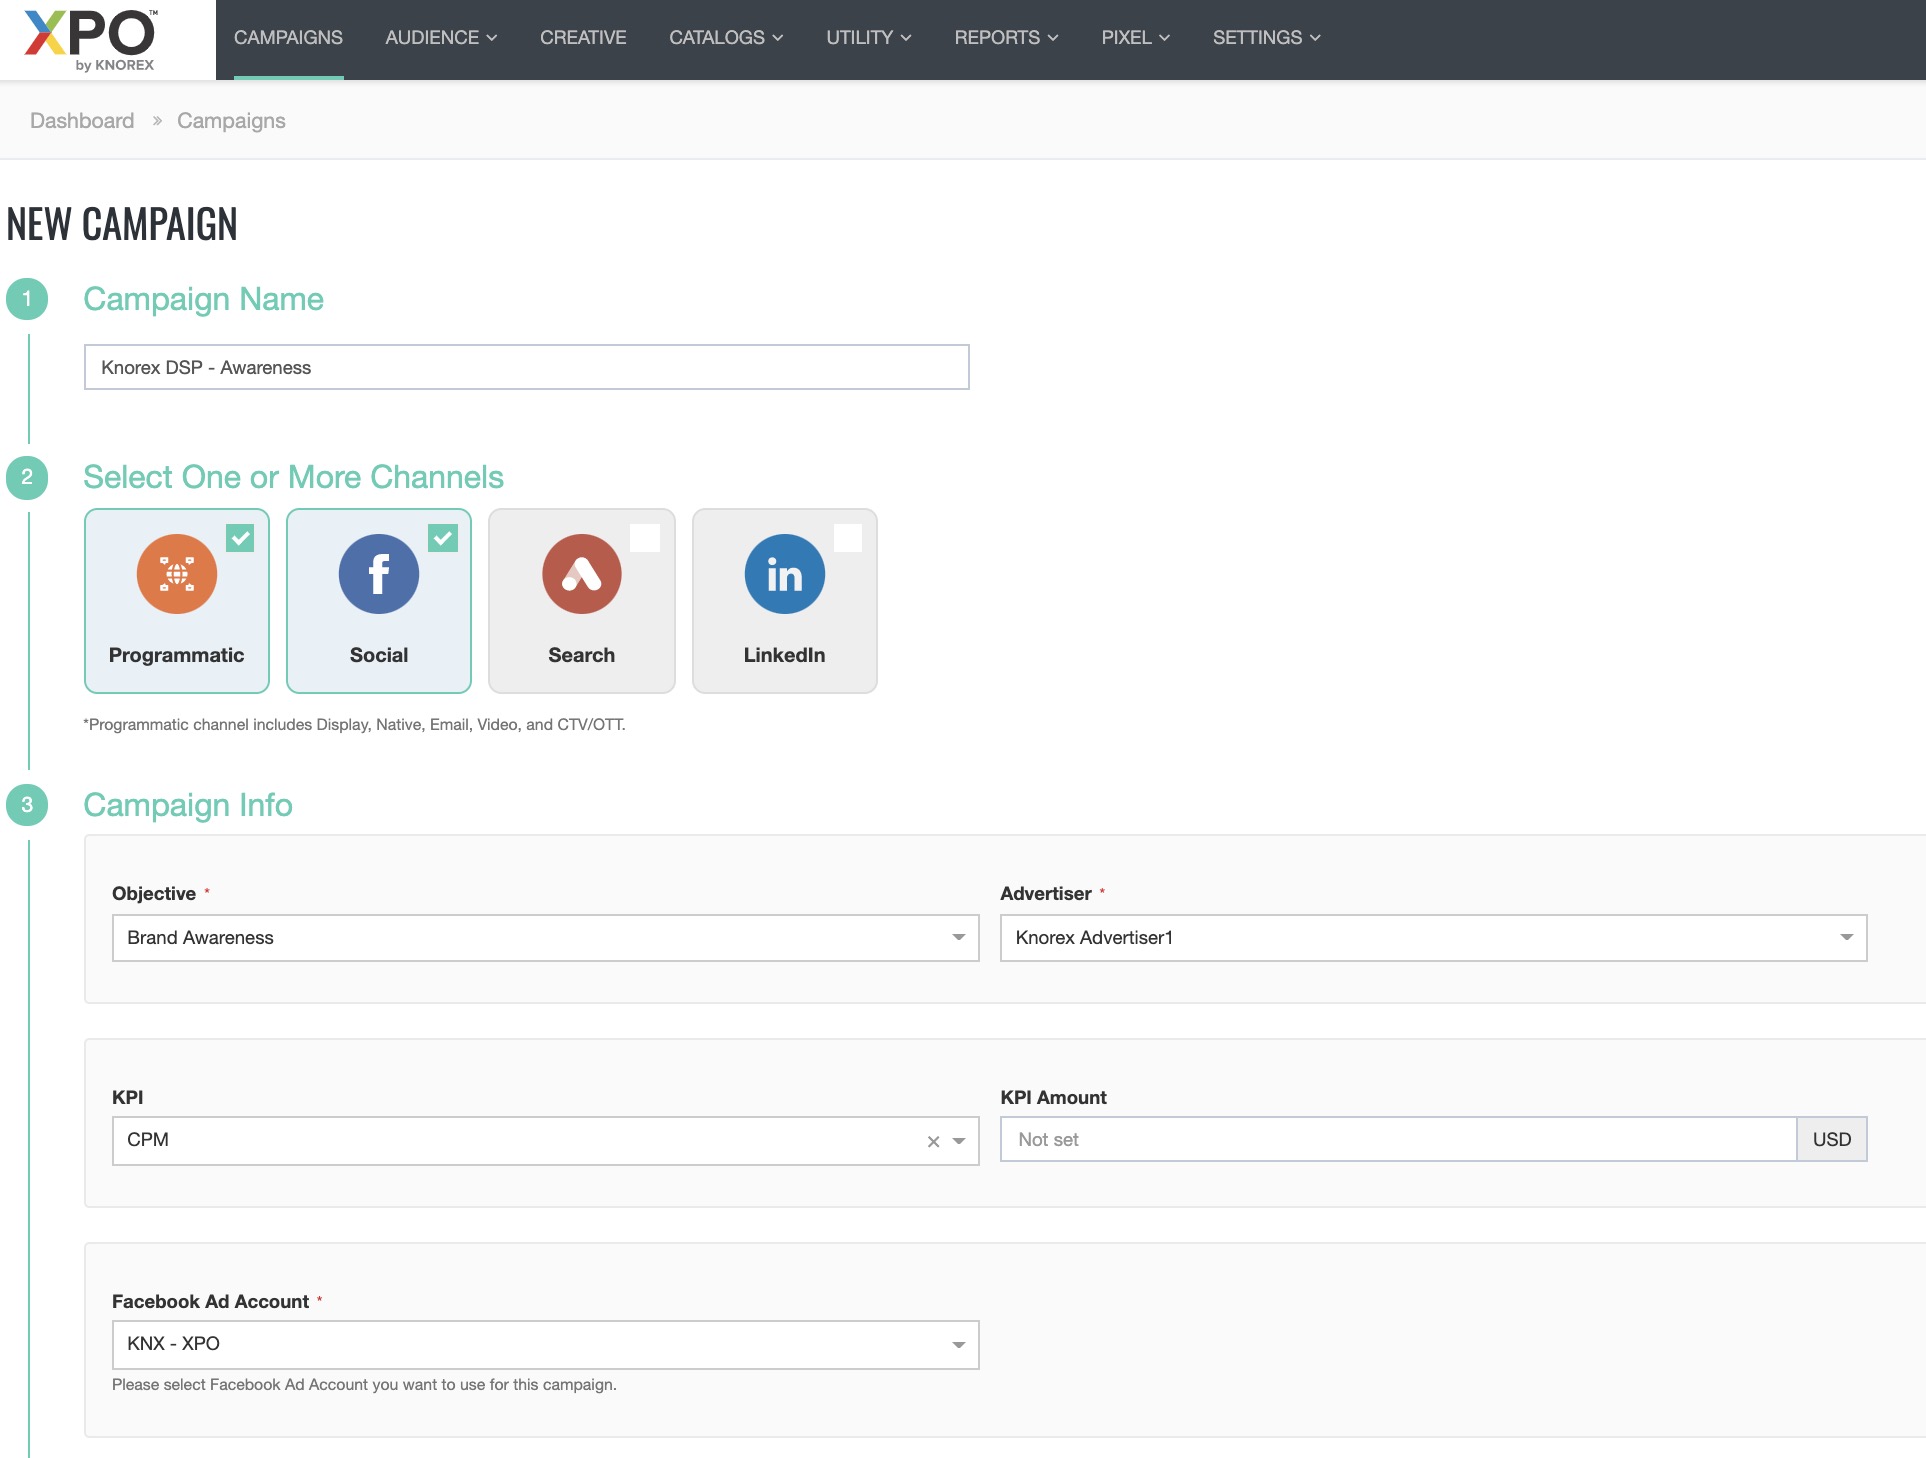Click the Campaign Info heading
This screenshot has width=1926, height=1458.
(x=188, y=805)
